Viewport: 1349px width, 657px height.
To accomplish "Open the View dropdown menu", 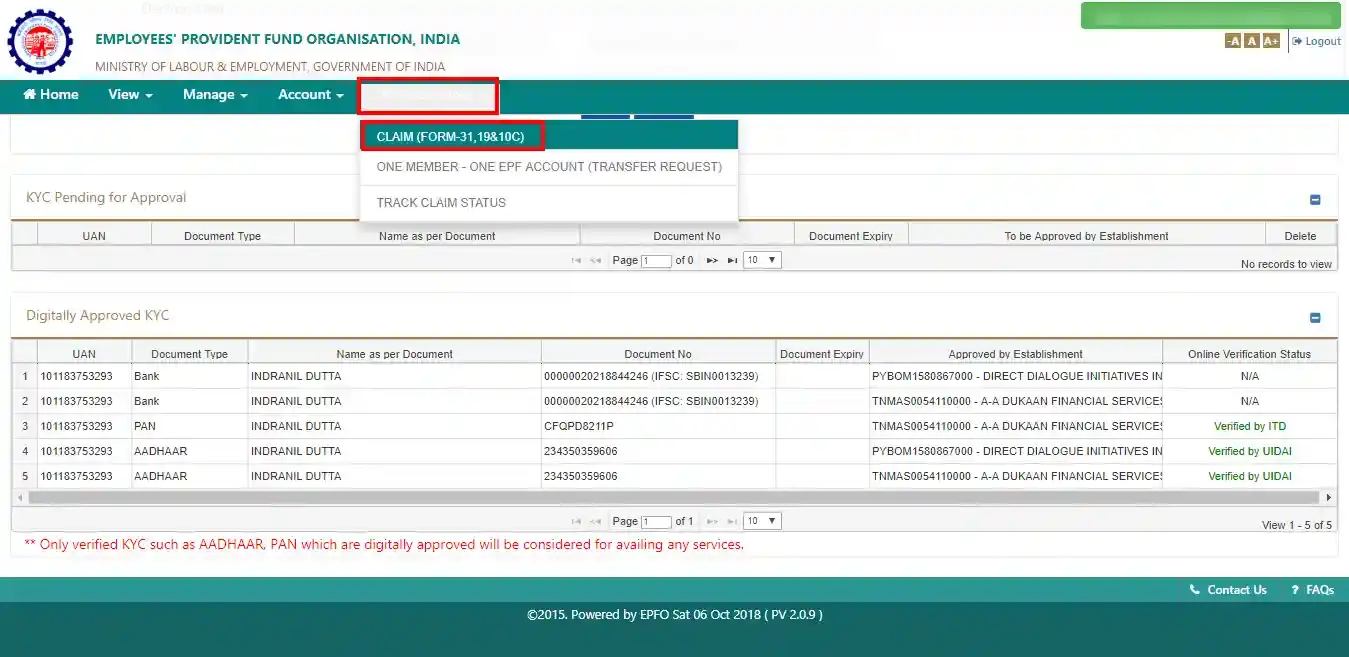I will coord(130,95).
